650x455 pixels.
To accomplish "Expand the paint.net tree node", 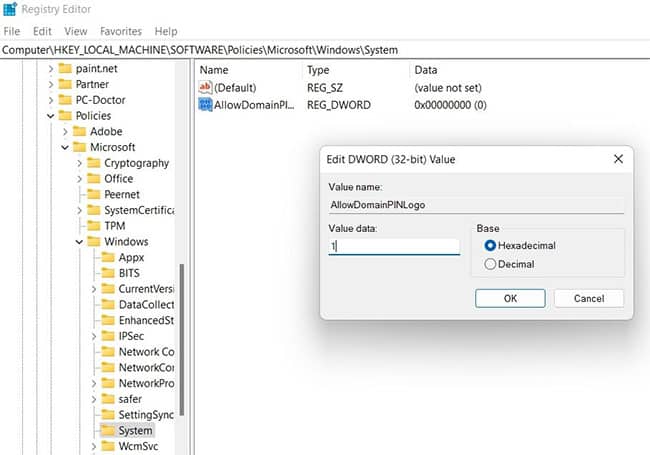I will tap(51, 68).
